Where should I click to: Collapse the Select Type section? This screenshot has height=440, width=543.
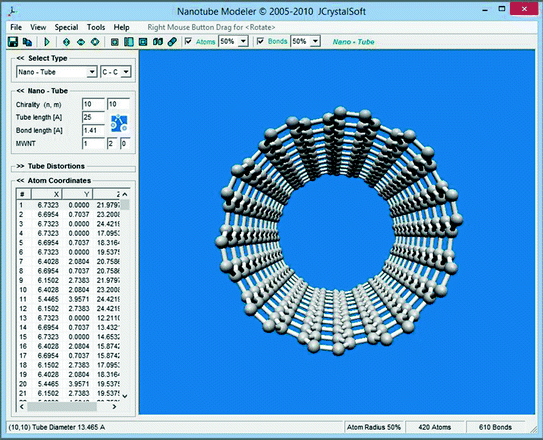click(x=20, y=58)
